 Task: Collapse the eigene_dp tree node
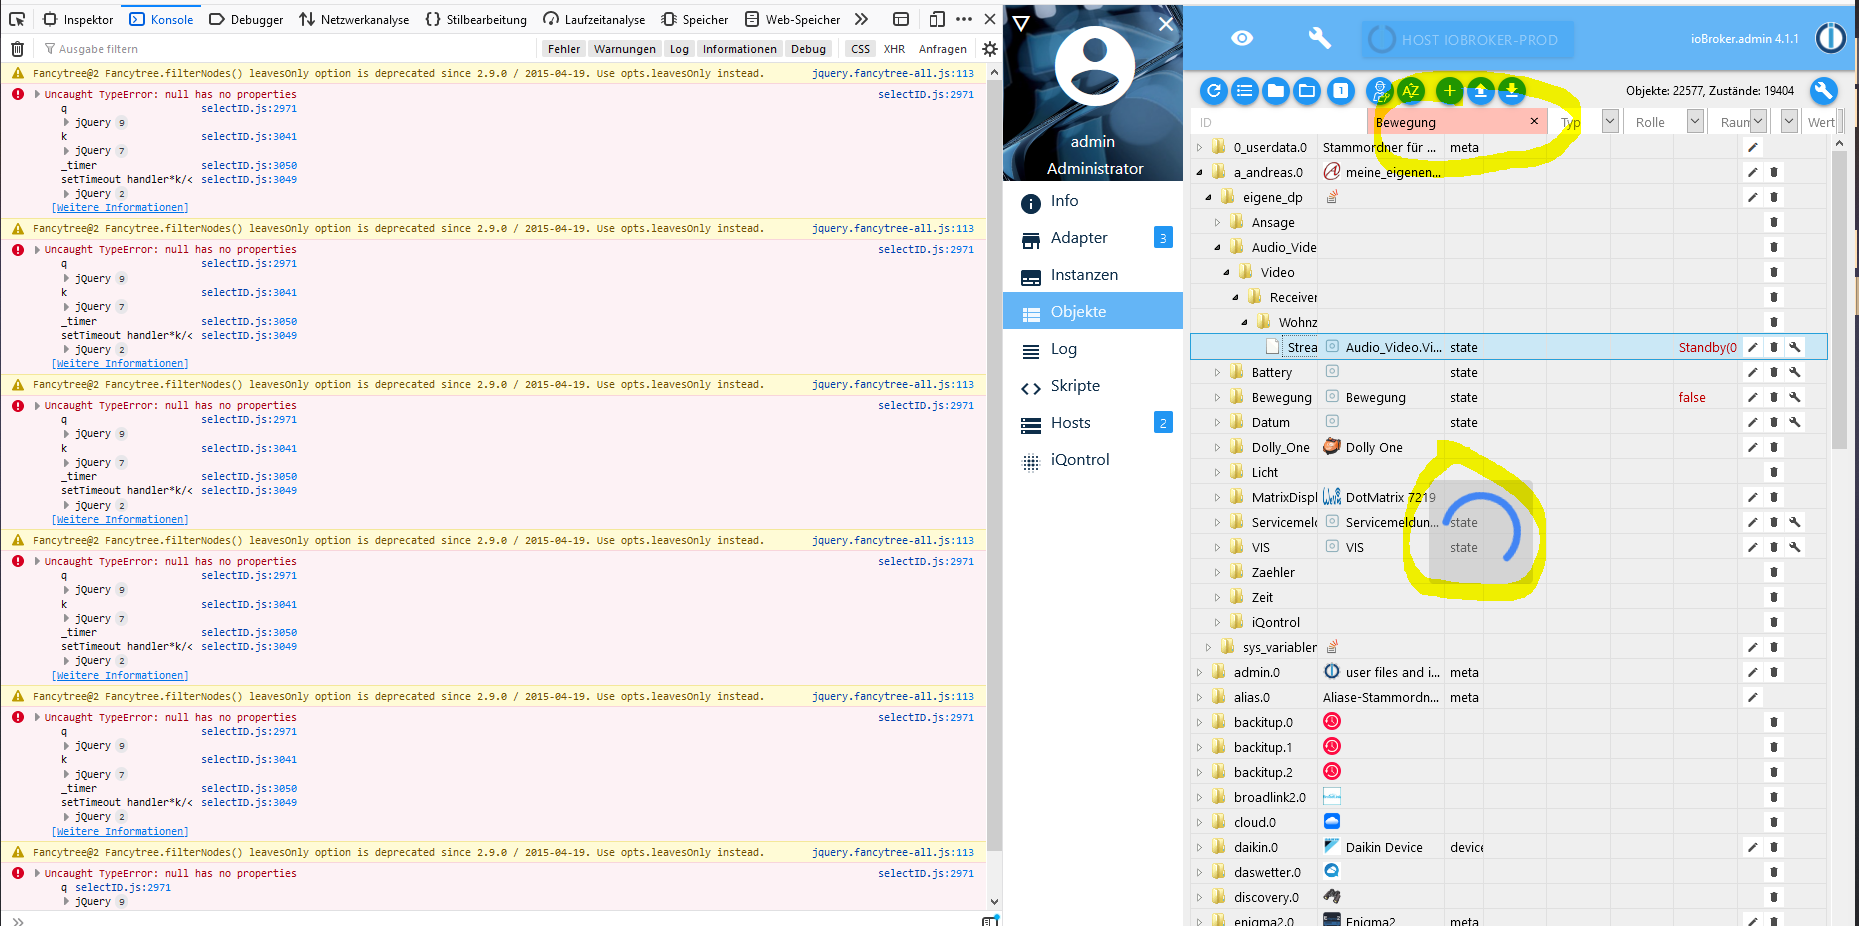coord(1208,197)
